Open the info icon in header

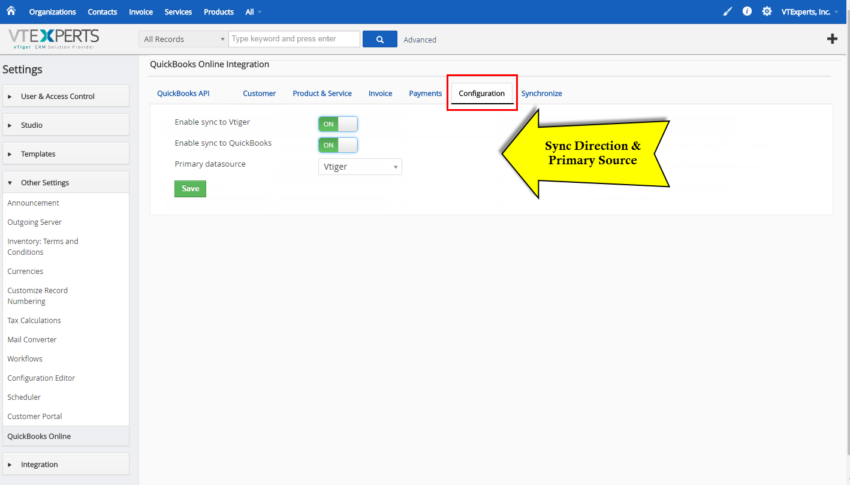click(x=747, y=11)
